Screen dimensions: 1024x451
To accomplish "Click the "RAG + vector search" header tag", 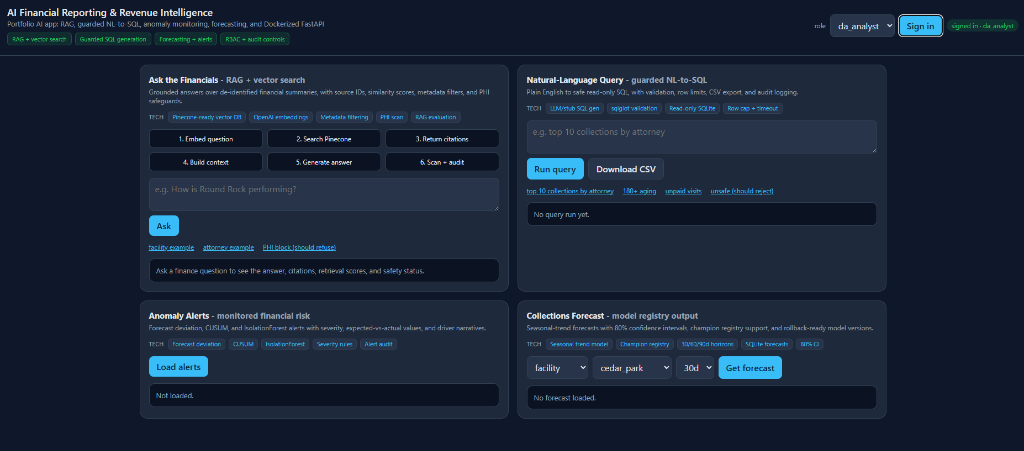I will [39, 39].
